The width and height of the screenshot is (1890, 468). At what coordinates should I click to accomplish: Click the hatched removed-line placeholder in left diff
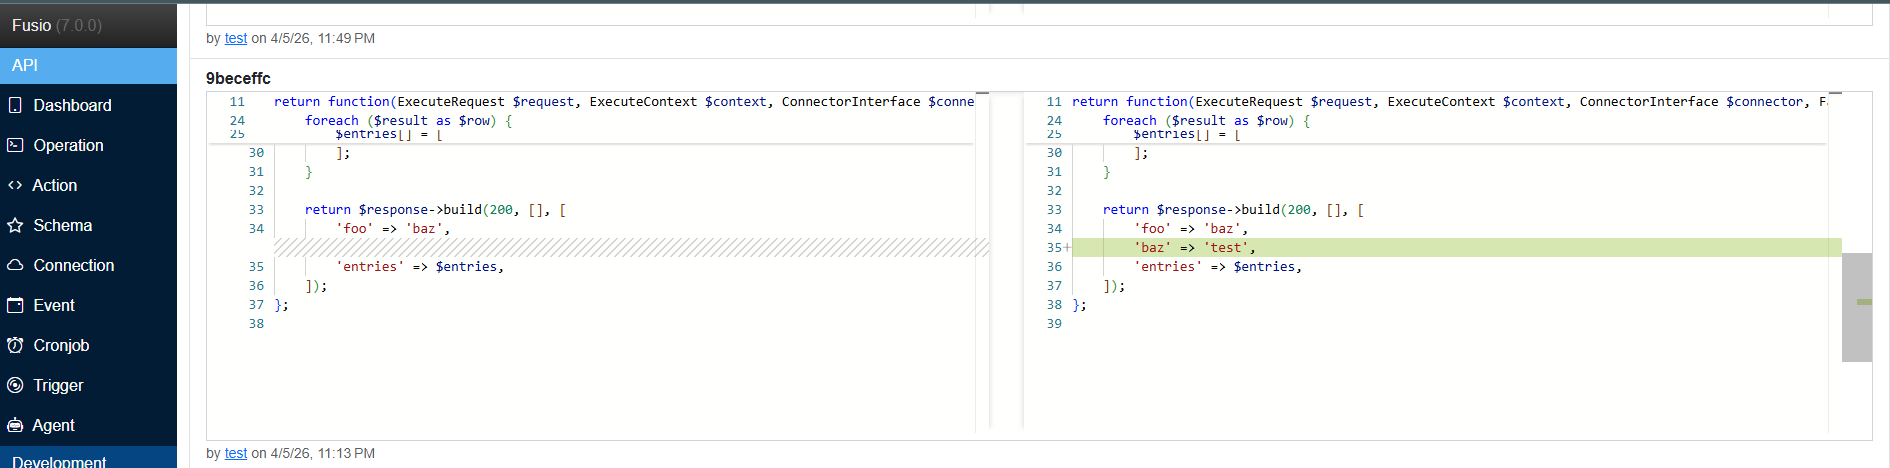click(x=631, y=247)
